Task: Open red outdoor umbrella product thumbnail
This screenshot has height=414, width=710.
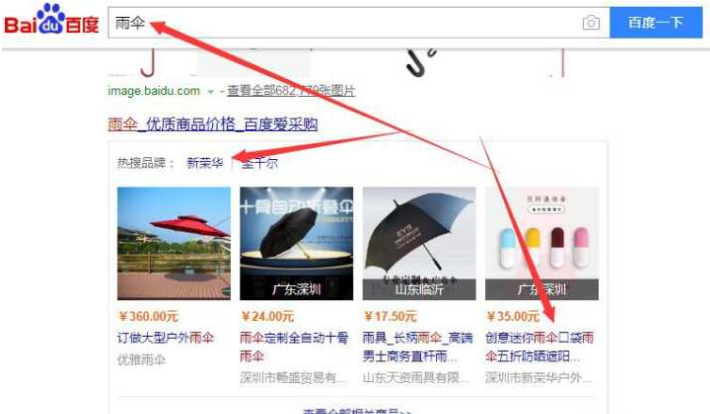Action: click(174, 243)
